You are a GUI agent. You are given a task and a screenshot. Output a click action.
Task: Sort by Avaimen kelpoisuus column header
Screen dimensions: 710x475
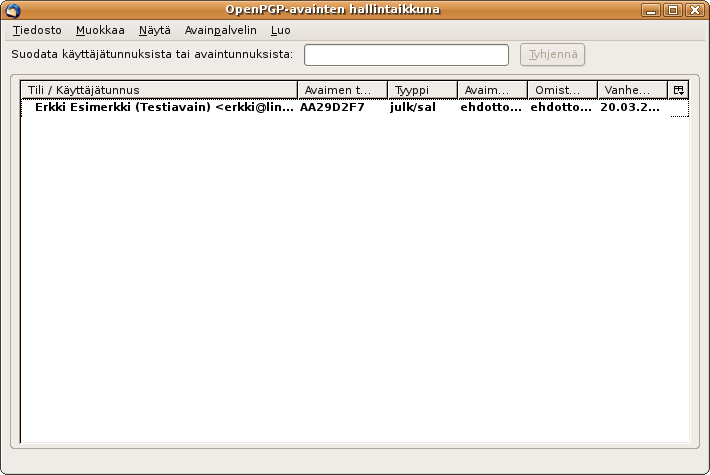492,89
